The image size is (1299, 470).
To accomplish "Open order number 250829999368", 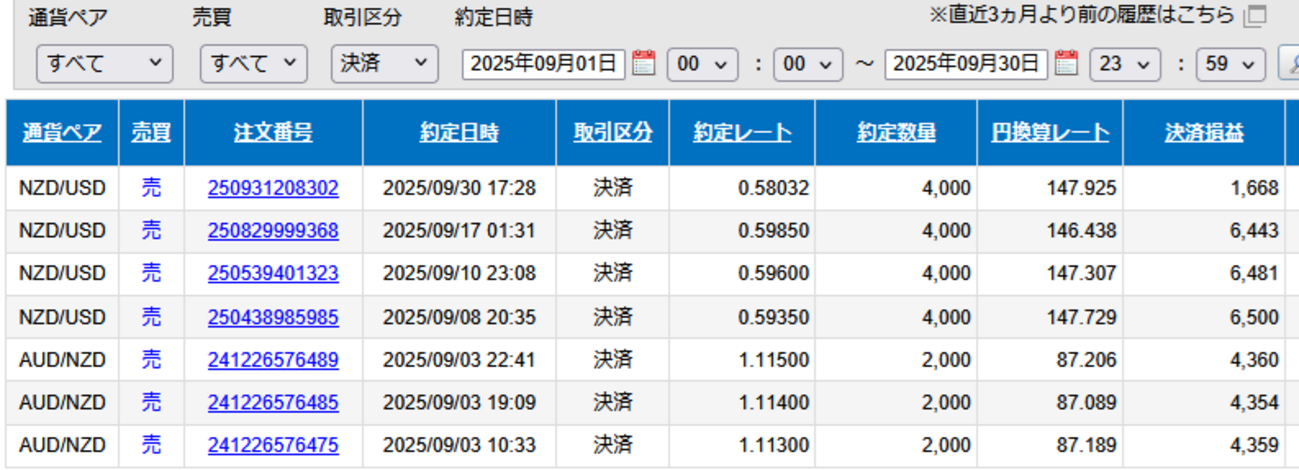I will tap(273, 231).
